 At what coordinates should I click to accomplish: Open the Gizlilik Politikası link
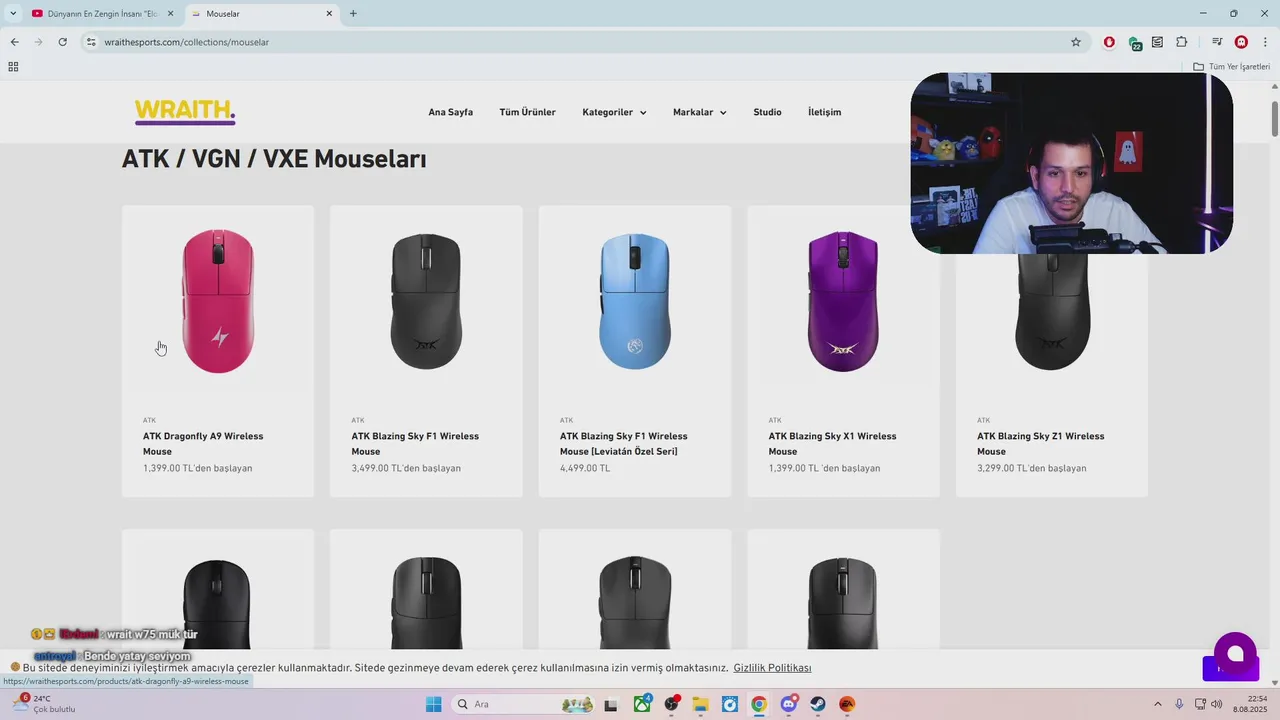[x=772, y=668]
